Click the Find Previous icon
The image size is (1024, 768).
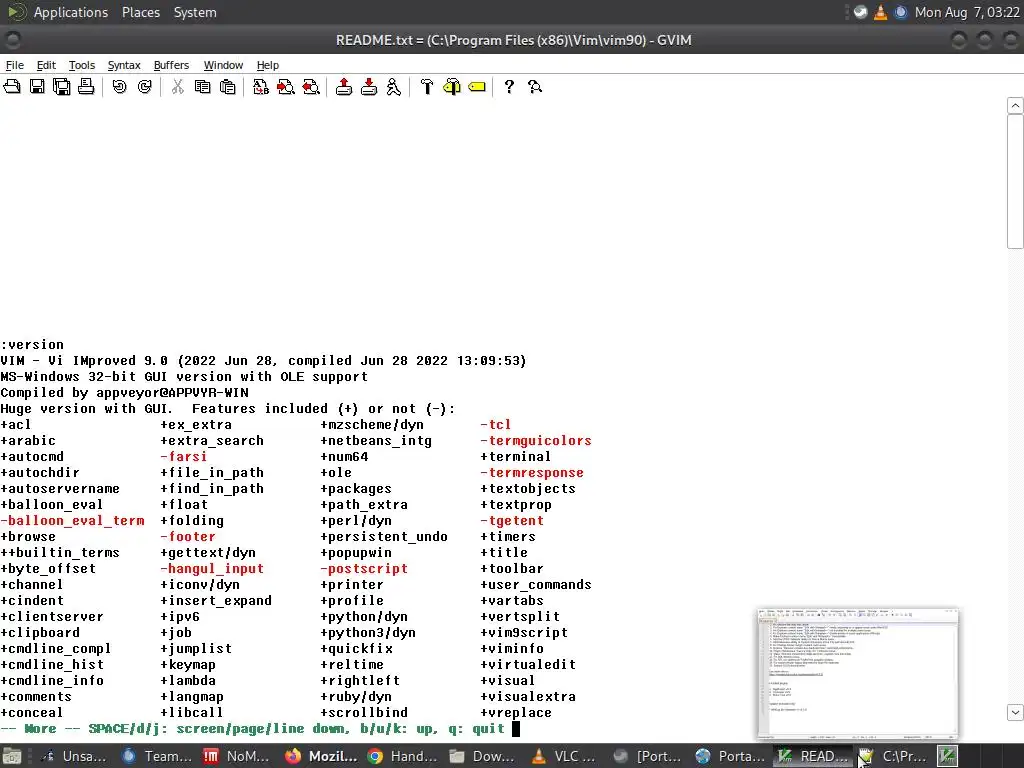click(311, 87)
